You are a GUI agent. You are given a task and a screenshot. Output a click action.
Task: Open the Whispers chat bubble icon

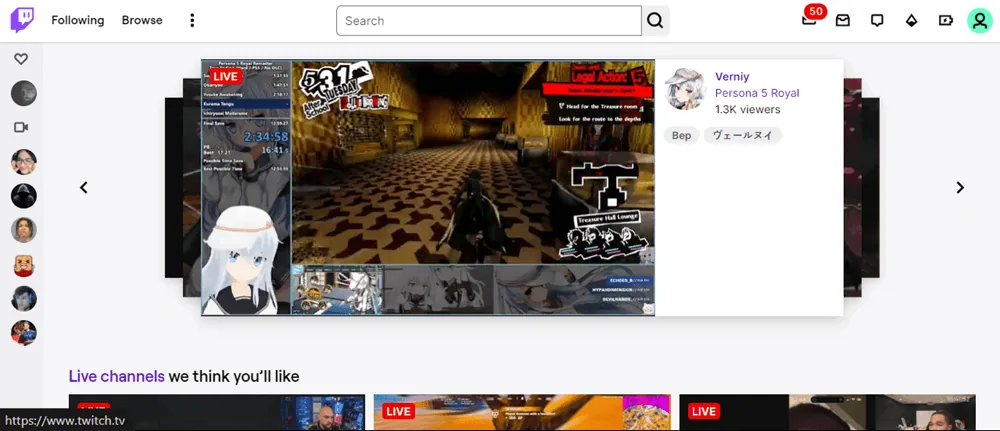(x=877, y=20)
